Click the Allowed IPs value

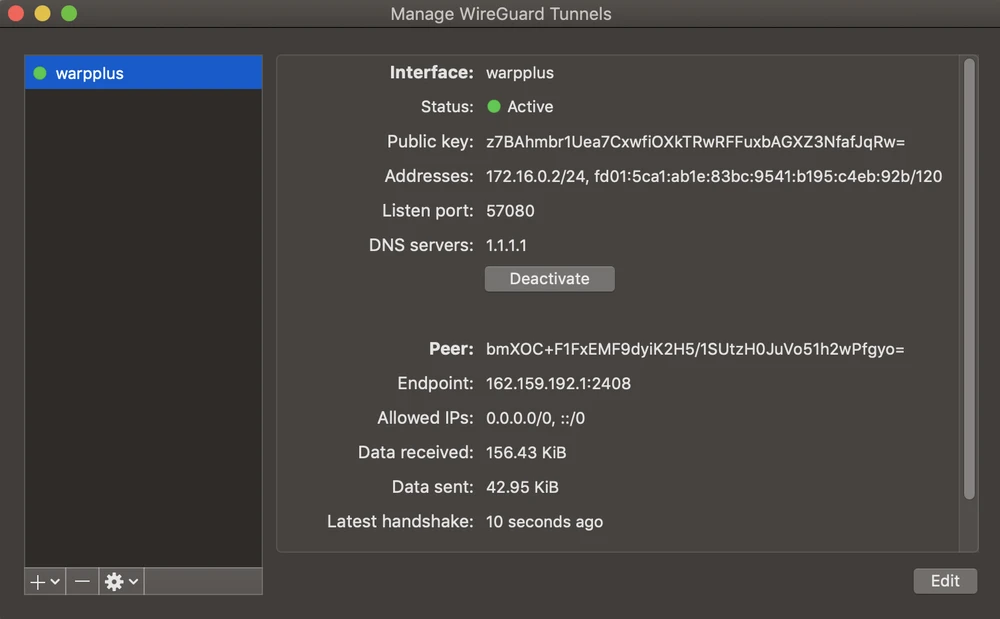(x=535, y=418)
